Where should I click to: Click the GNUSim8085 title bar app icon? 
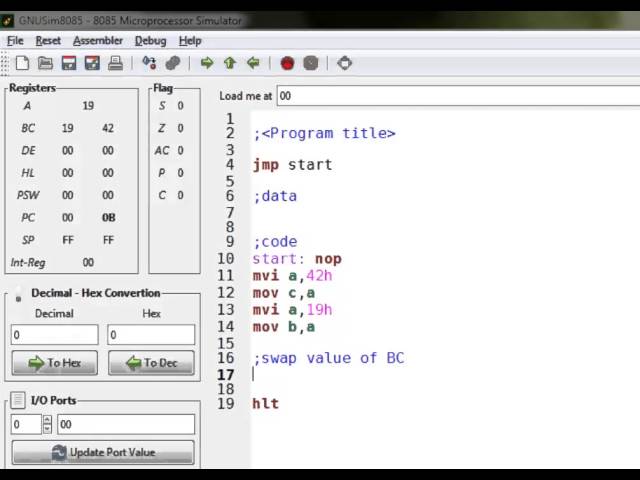[7, 21]
